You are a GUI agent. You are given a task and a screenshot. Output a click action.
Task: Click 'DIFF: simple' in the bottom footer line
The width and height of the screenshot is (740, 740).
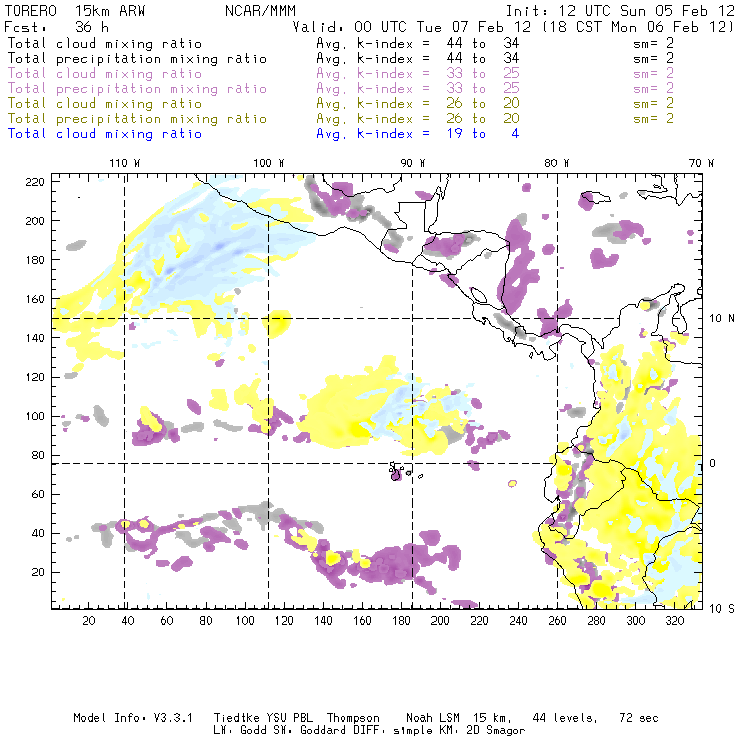point(393,731)
